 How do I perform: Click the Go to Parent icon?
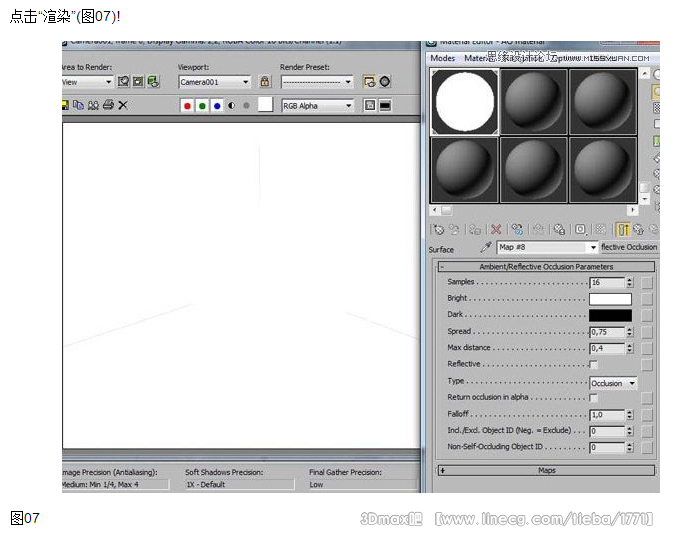coord(639,229)
